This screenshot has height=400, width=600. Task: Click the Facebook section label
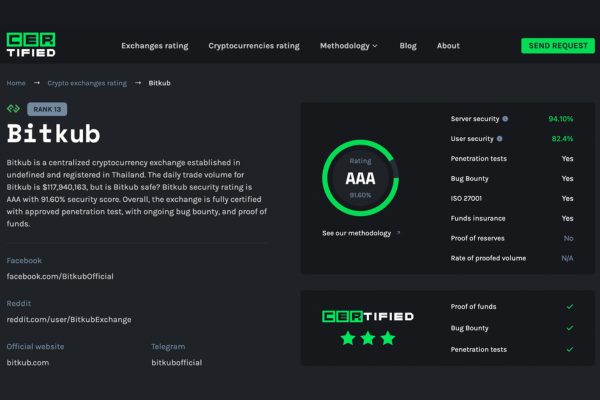[x=24, y=261]
